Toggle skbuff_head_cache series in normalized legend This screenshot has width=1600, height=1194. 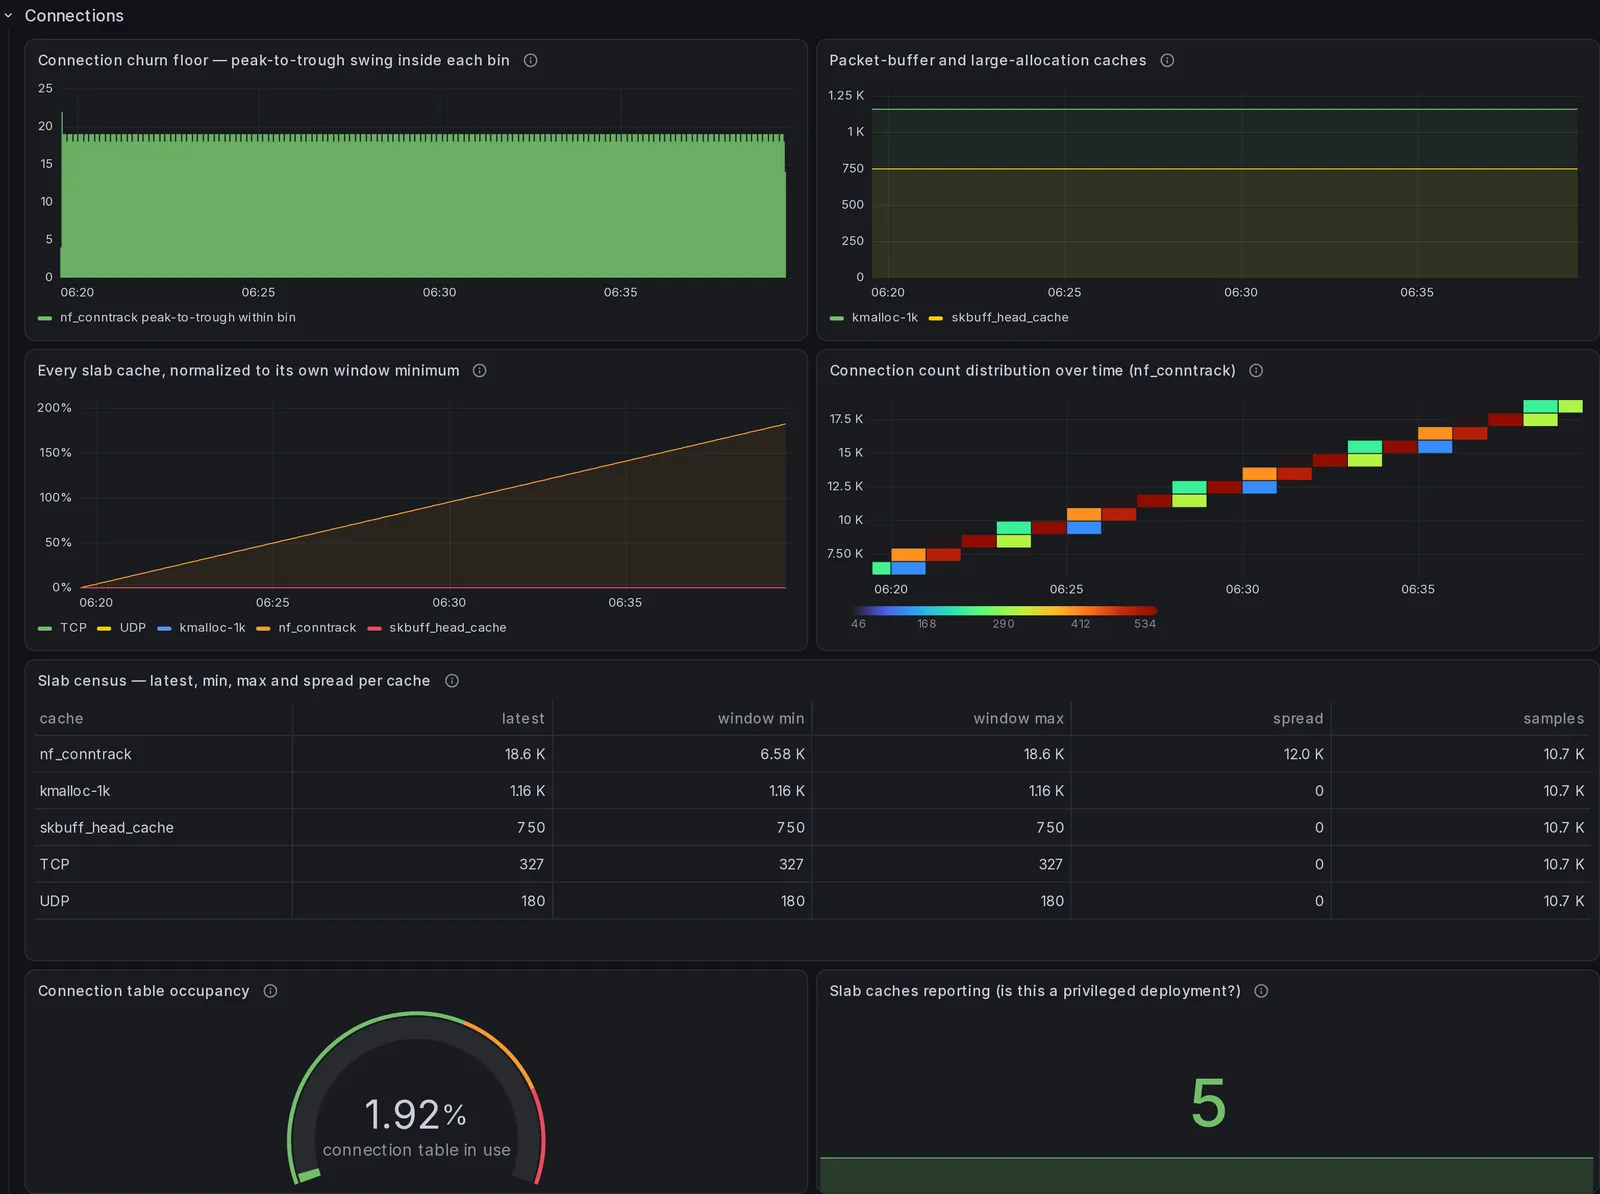[448, 628]
